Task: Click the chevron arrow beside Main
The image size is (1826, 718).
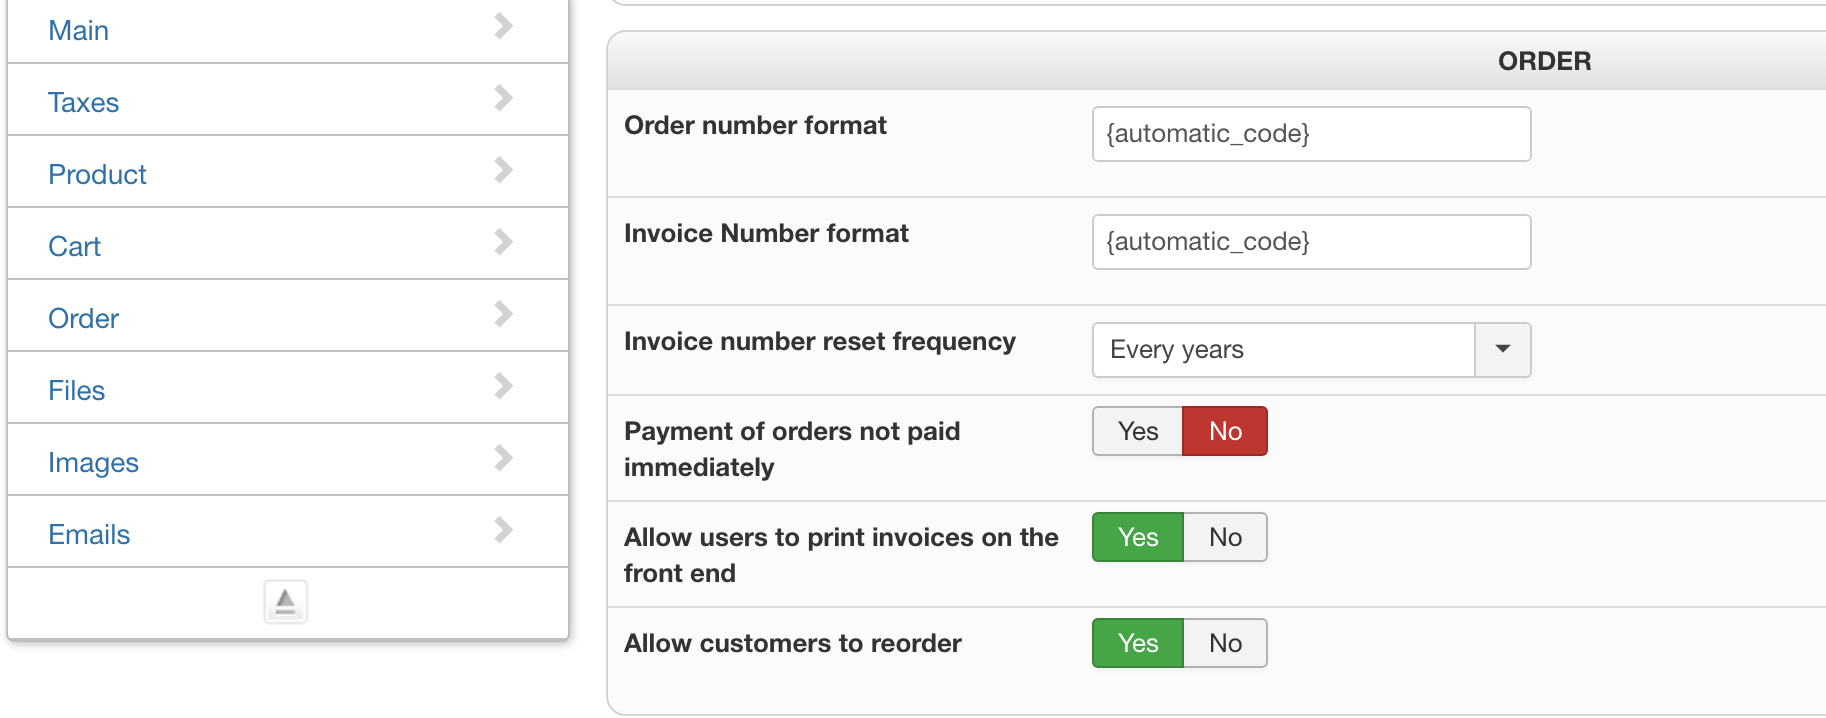Action: pyautogui.click(x=503, y=27)
